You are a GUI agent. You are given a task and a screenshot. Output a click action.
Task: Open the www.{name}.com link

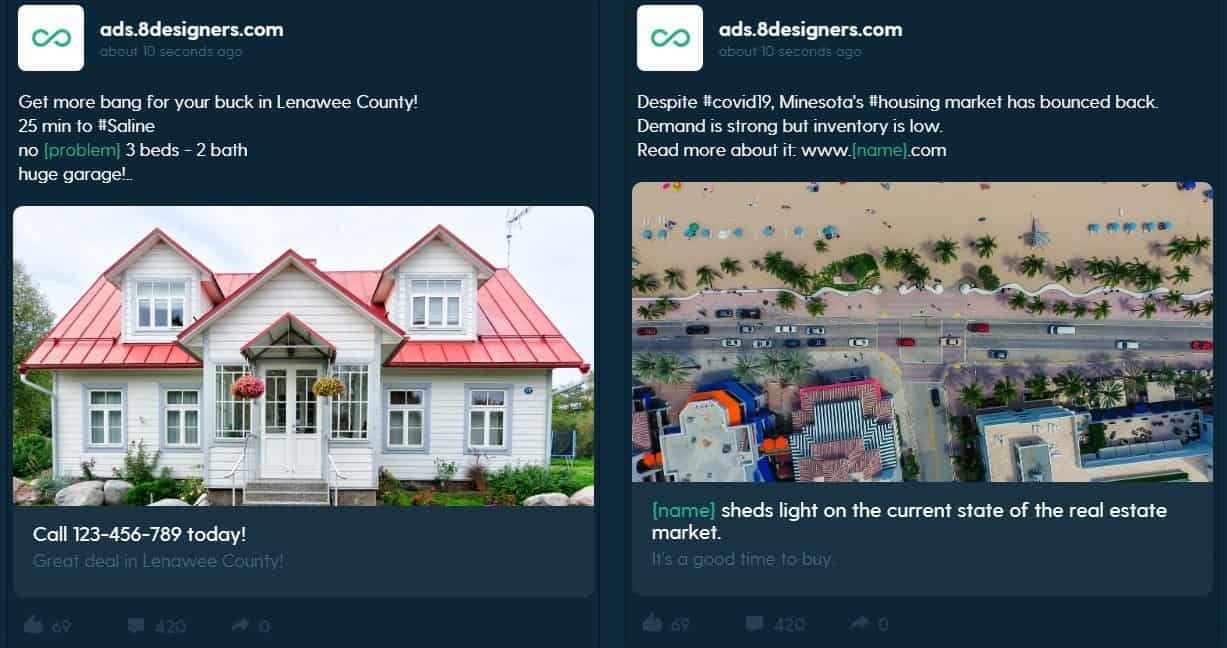point(874,150)
